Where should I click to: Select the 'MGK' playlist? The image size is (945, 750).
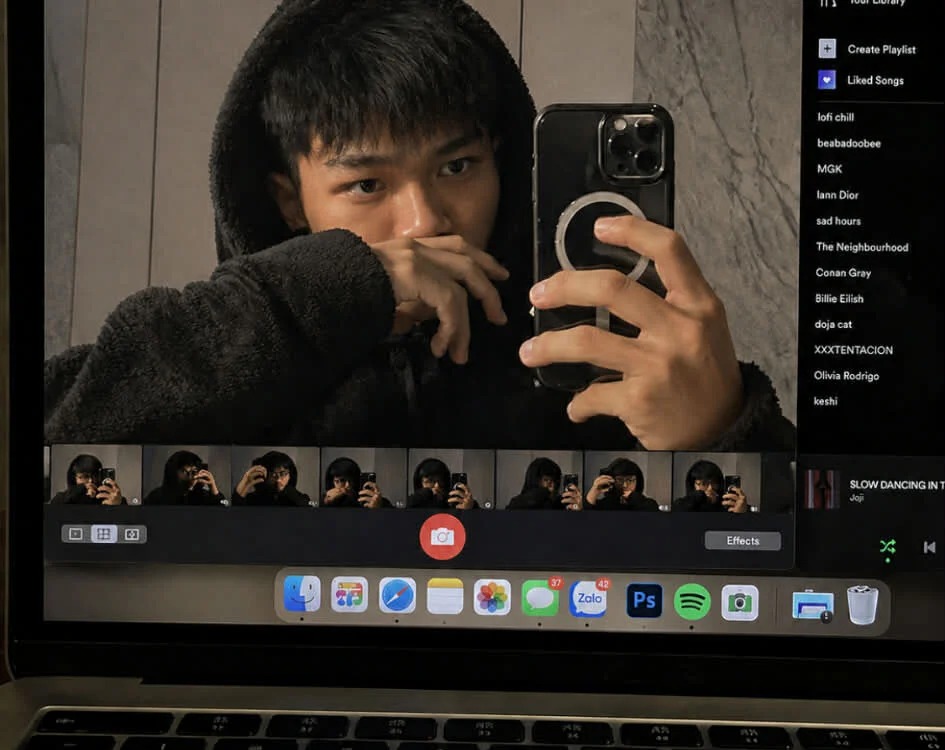coord(829,169)
